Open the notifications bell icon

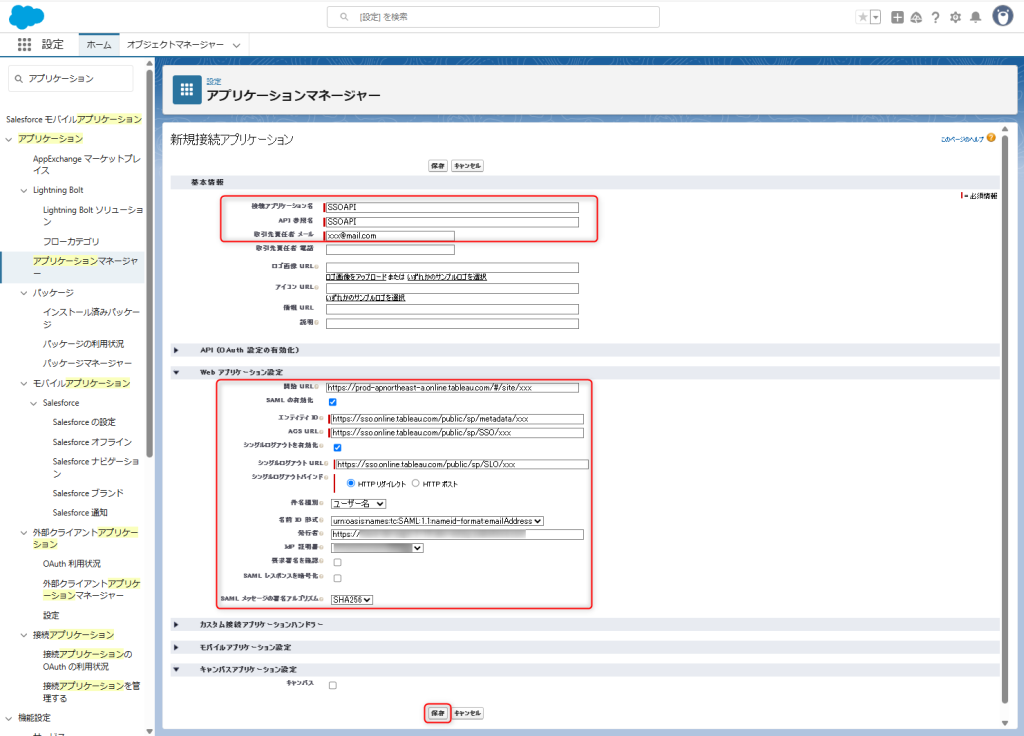tap(976, 18)
